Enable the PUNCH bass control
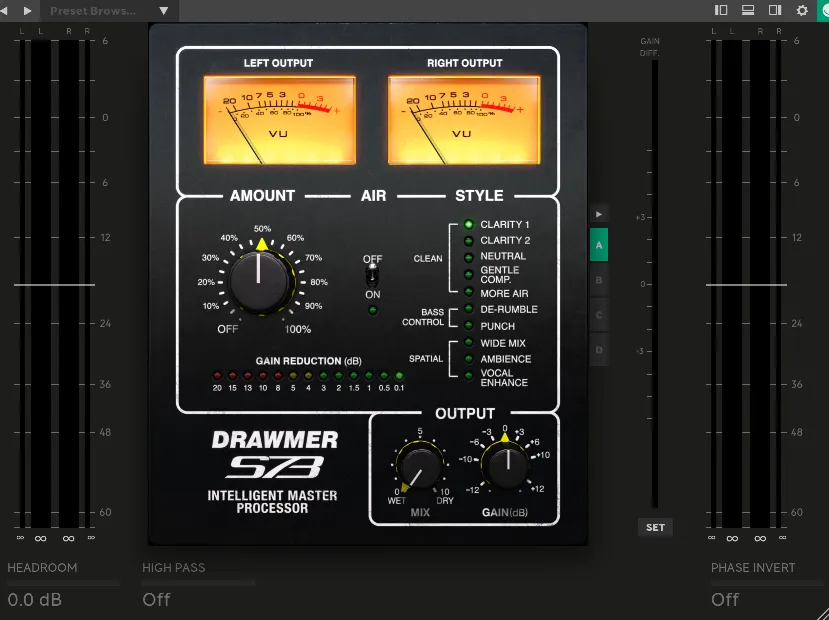Viewport: 829px width, 620px height. pos(469,325)
